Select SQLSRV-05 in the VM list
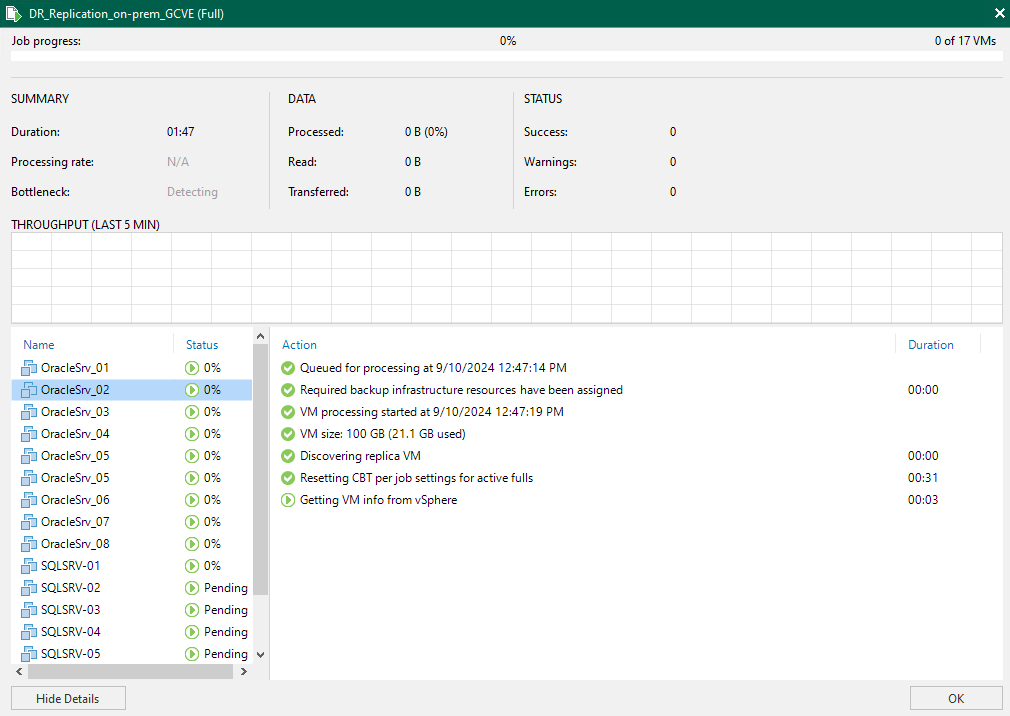This screenshot has height=716, width=1010. tap(70, 654)
